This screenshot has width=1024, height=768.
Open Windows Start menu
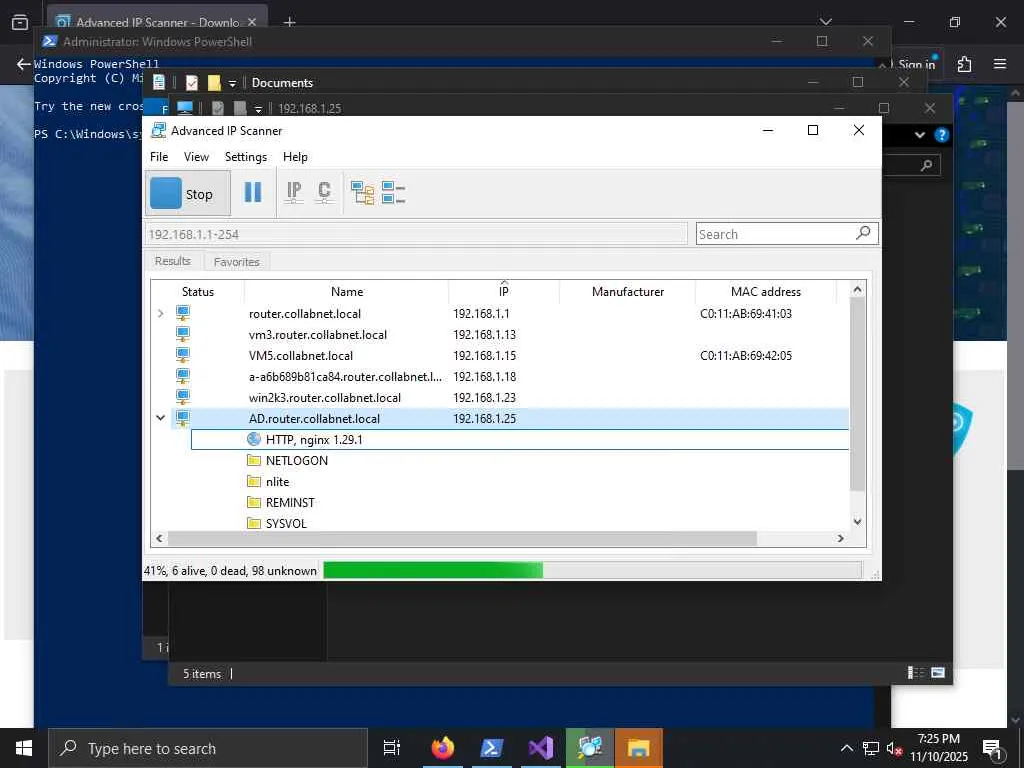click(24, 748)
